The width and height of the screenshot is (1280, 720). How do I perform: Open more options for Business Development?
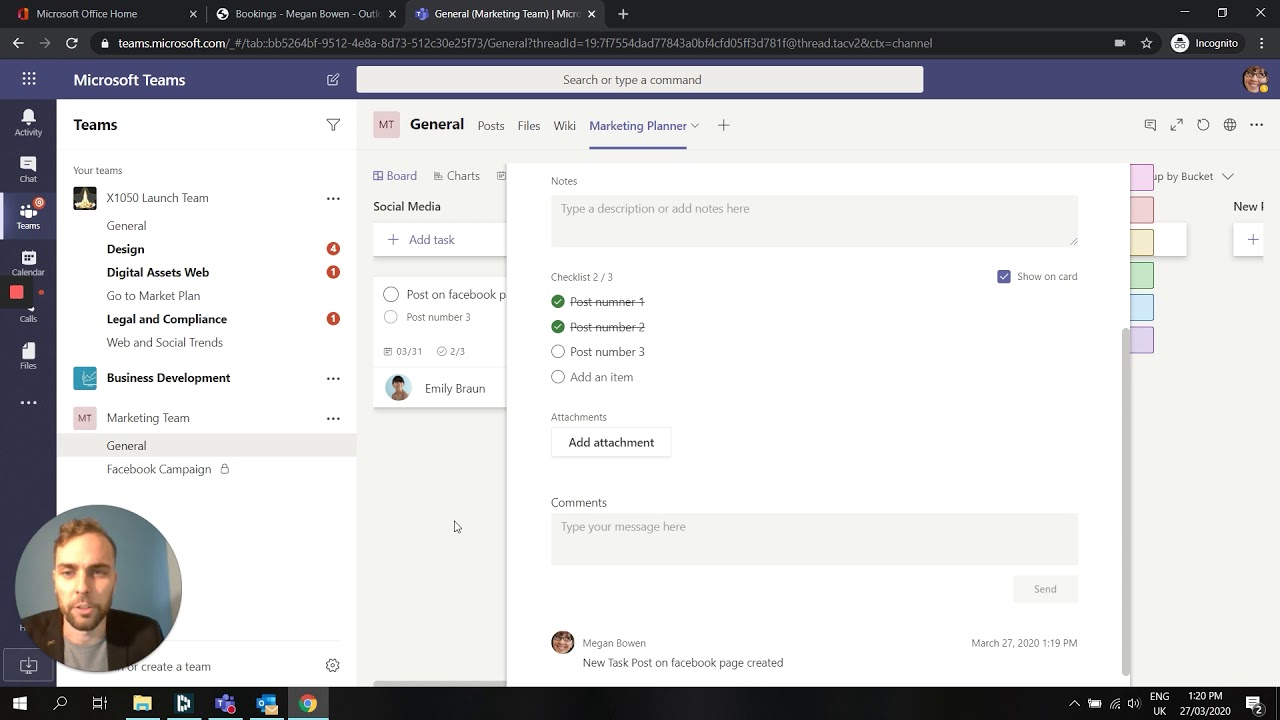pos(333,378)
